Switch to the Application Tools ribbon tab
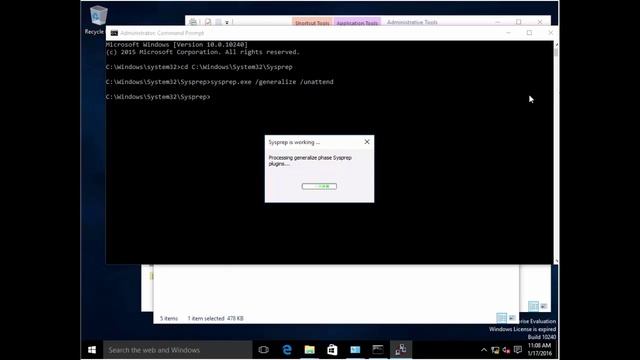The height and width of the screenshot is (360, 640). 357,23
